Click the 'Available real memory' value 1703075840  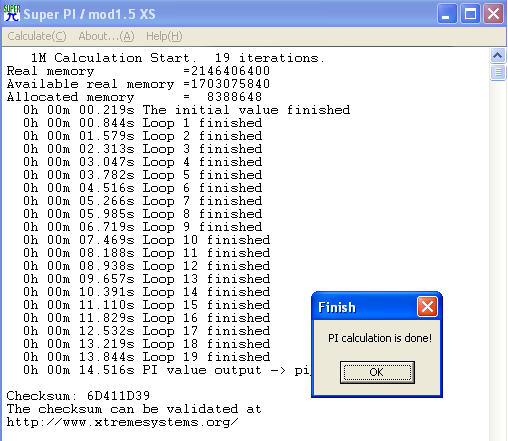click(230, 84)
